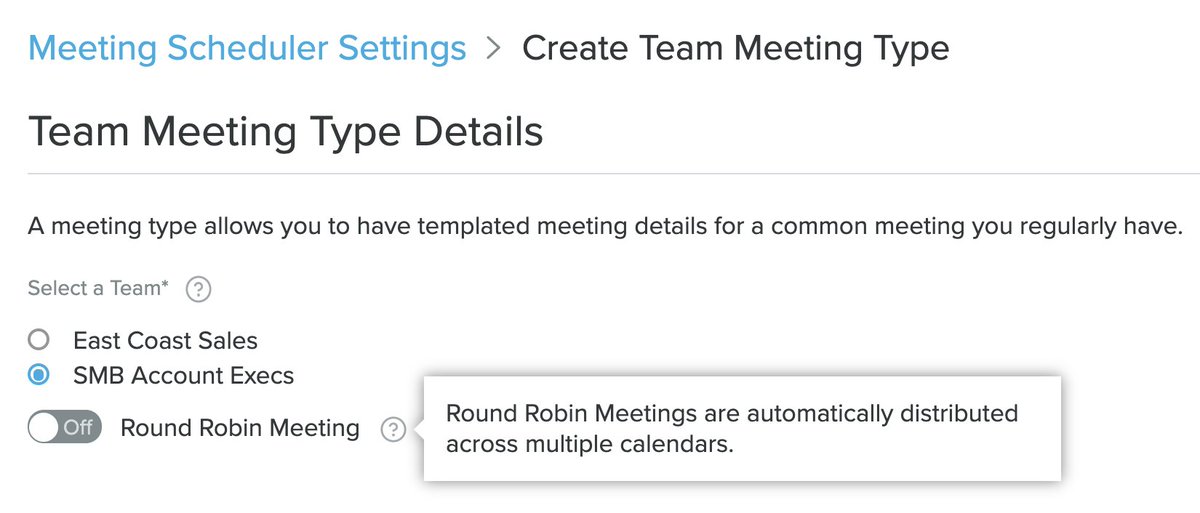Click the Round Robin Meeting label
Screen dimensions: 1200x513
tap(240, 428)
